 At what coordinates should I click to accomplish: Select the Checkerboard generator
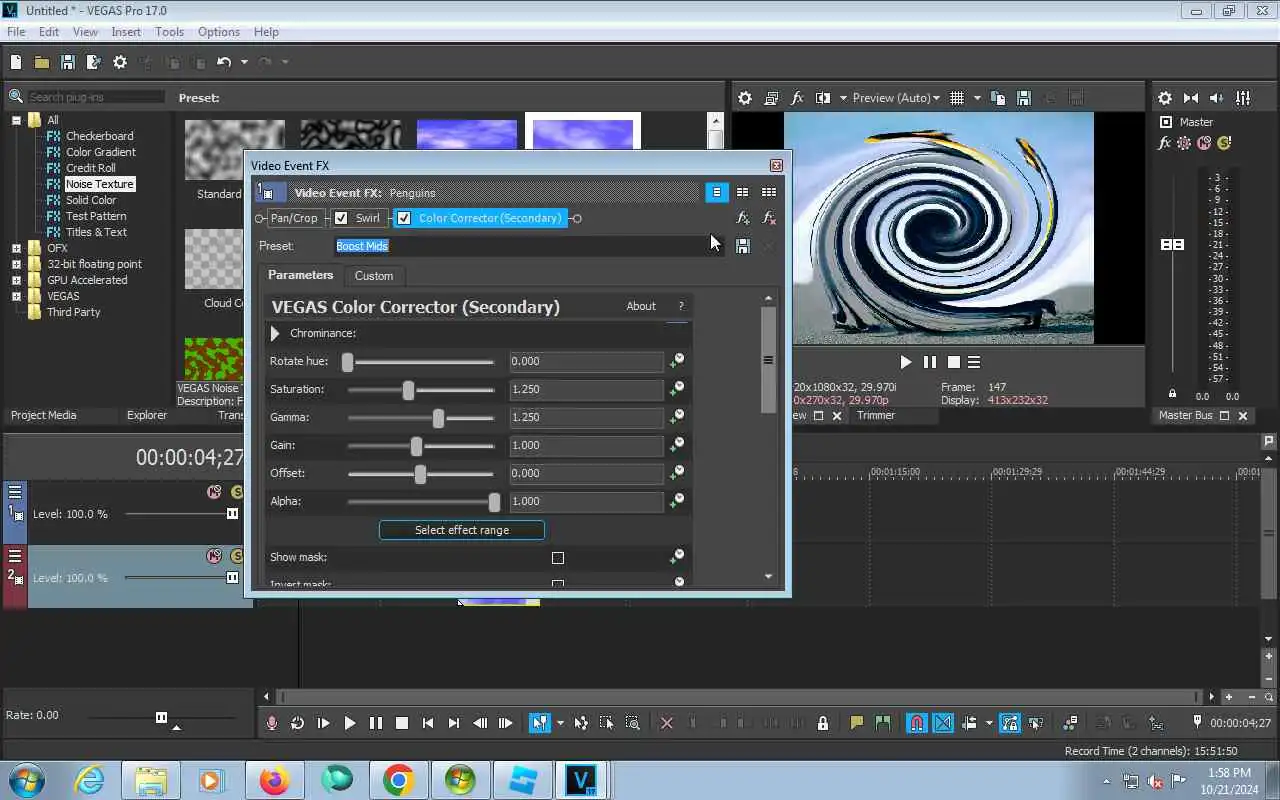tap(99, 136)
